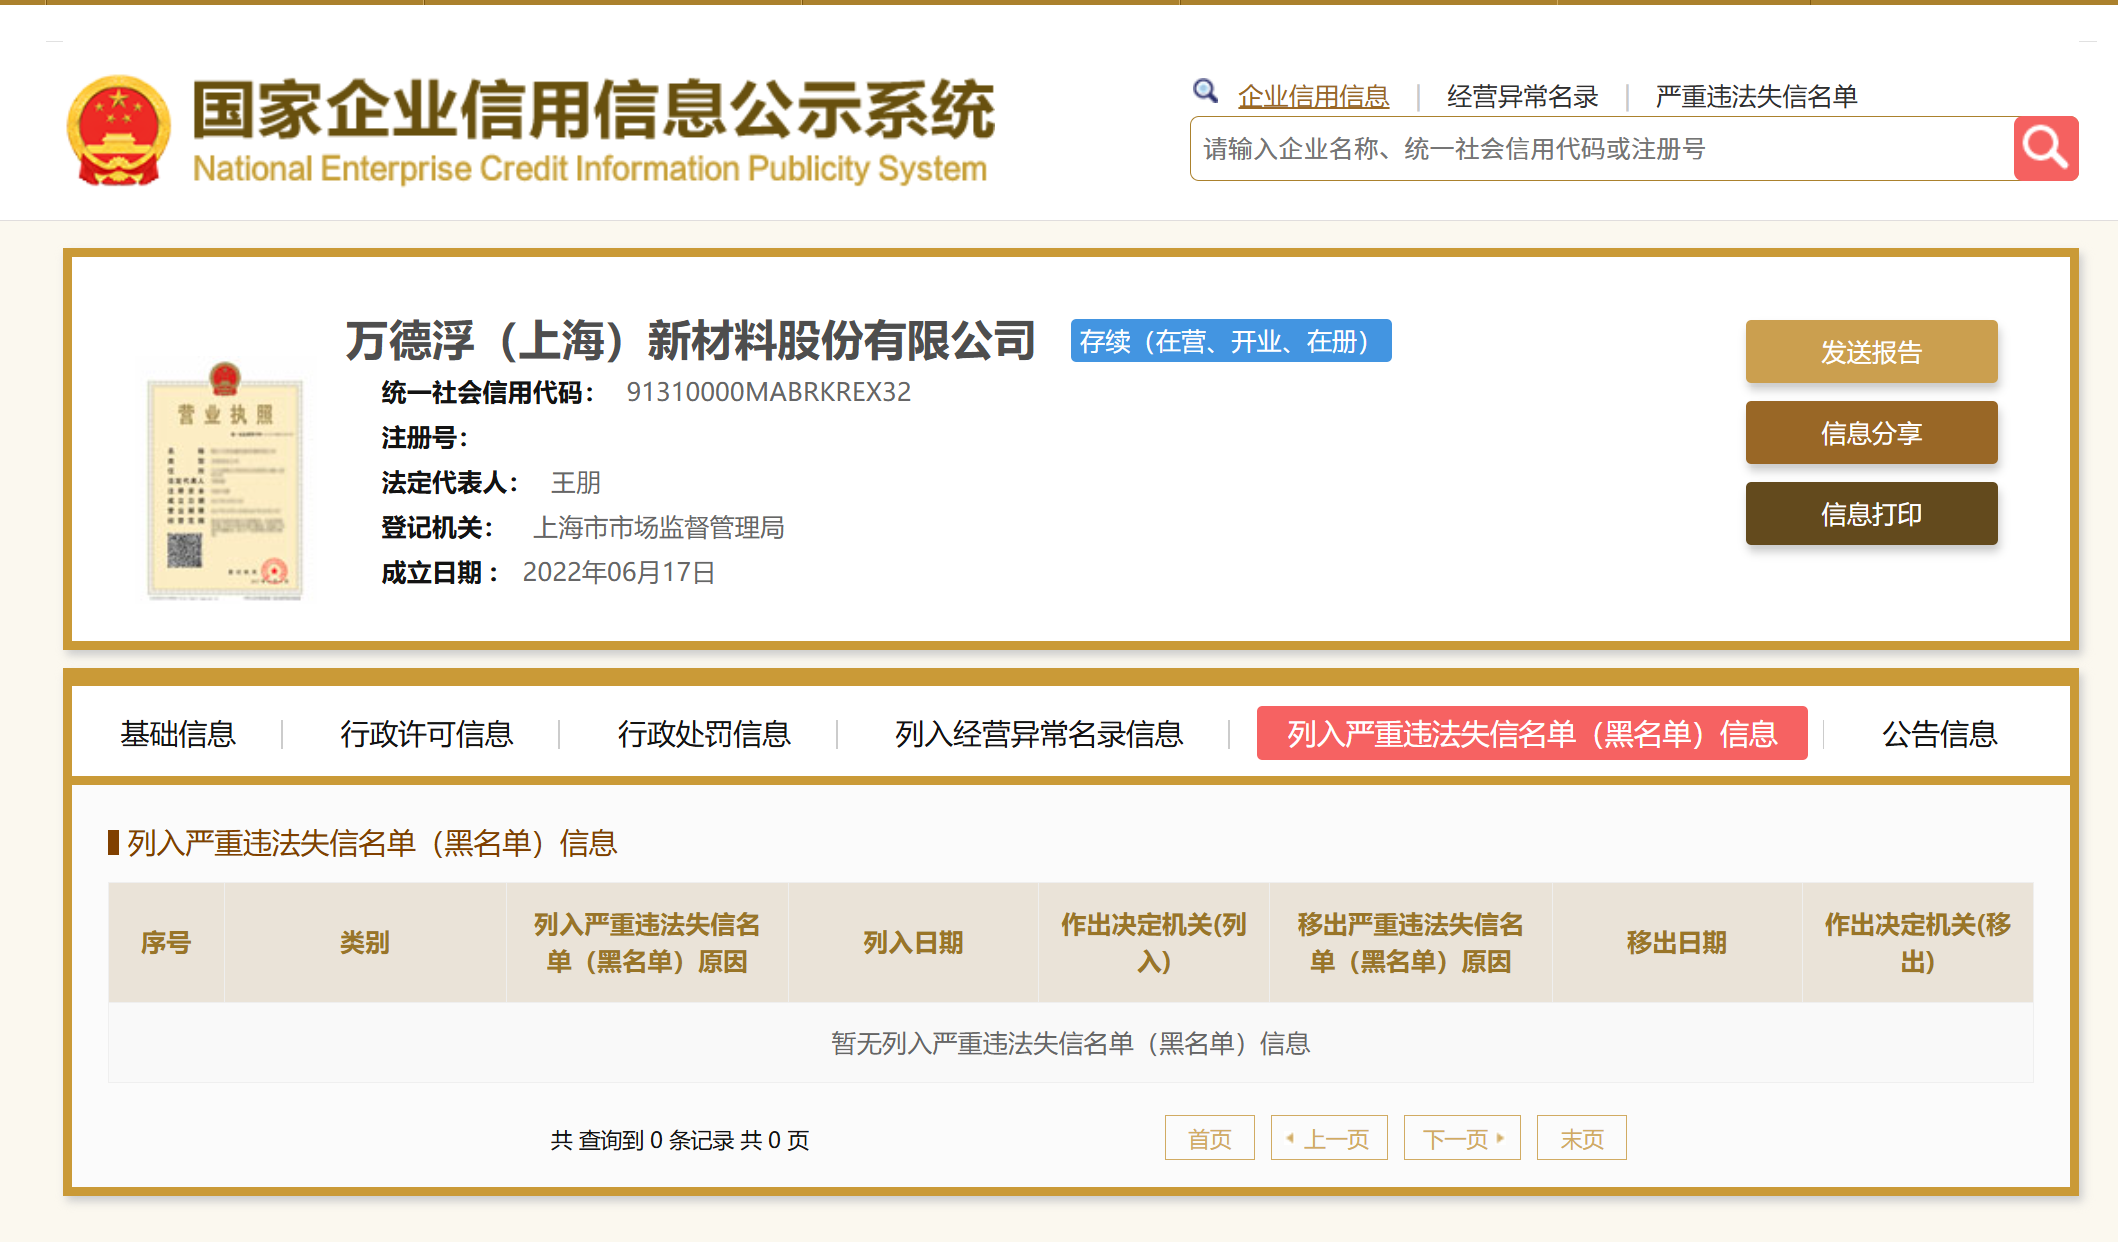Click the 信息分享 button

(x=1871, y=433)
